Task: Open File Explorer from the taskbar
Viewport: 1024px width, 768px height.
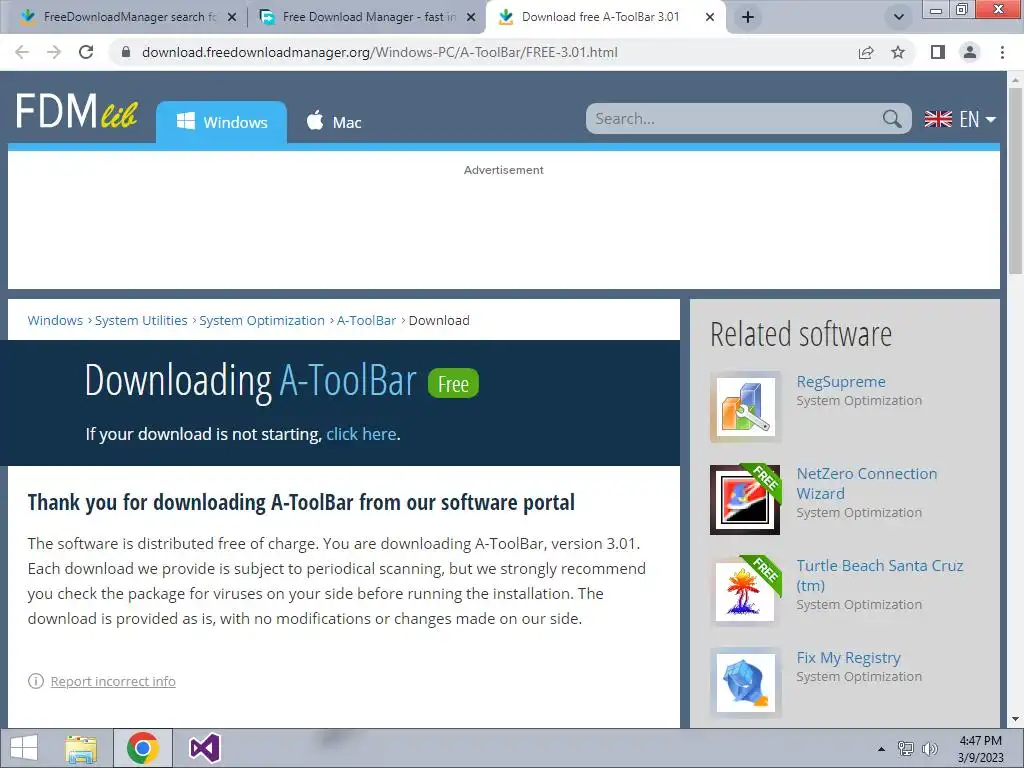Action: click(81, 748)
